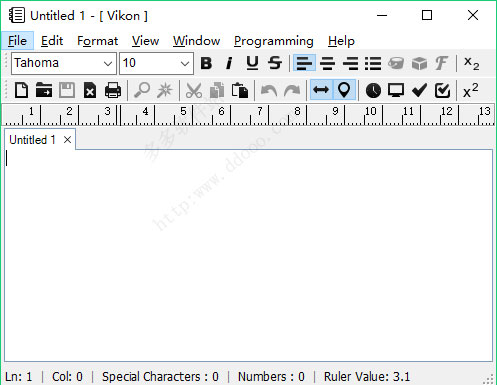Click the window resize grip
The height and width of the screenshot is (385, 497).
(x=489, y=379)
